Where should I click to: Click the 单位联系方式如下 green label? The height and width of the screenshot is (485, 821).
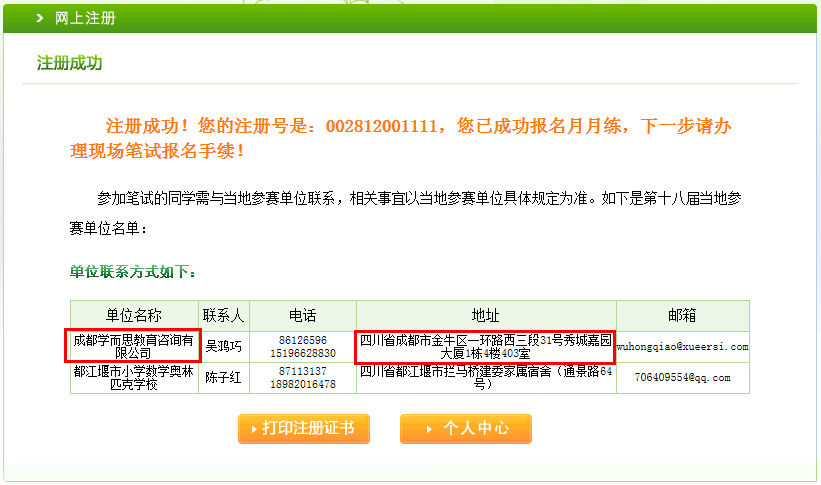133,272
